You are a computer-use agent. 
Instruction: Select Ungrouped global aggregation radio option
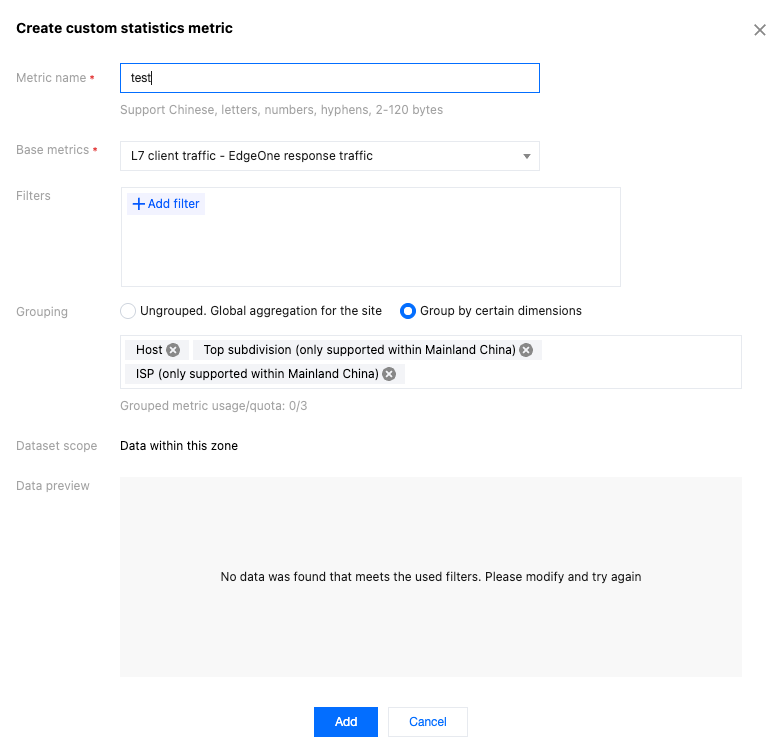click(128, 311)
